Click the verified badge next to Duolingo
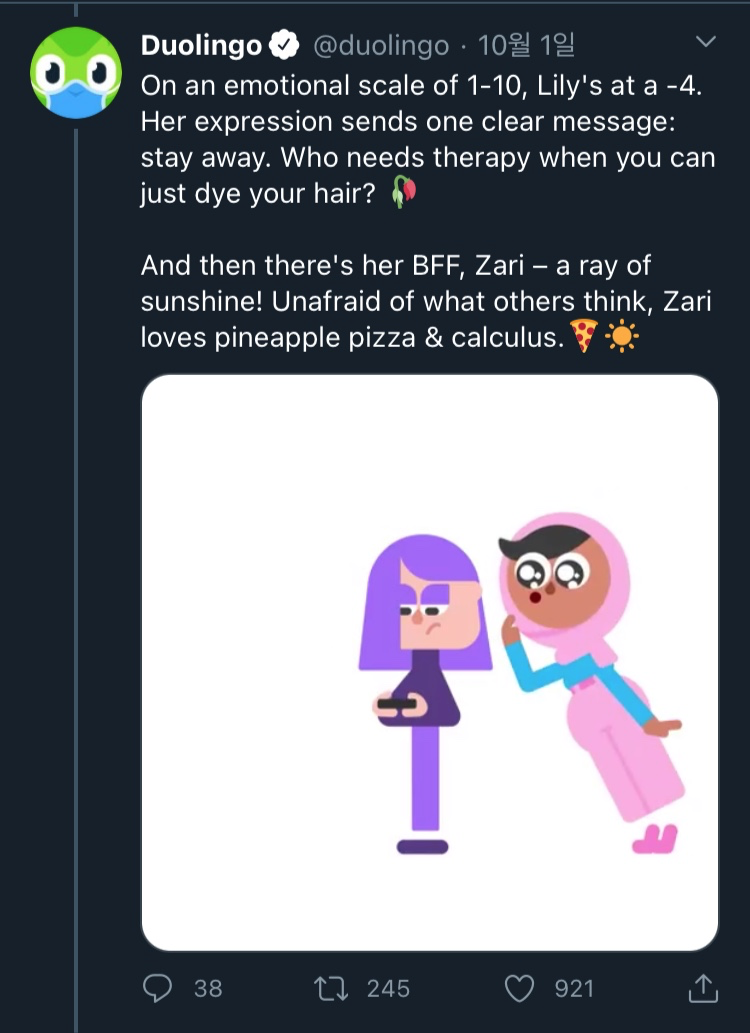The width and height of the screenshot is (750, 1033). (284, 45)
